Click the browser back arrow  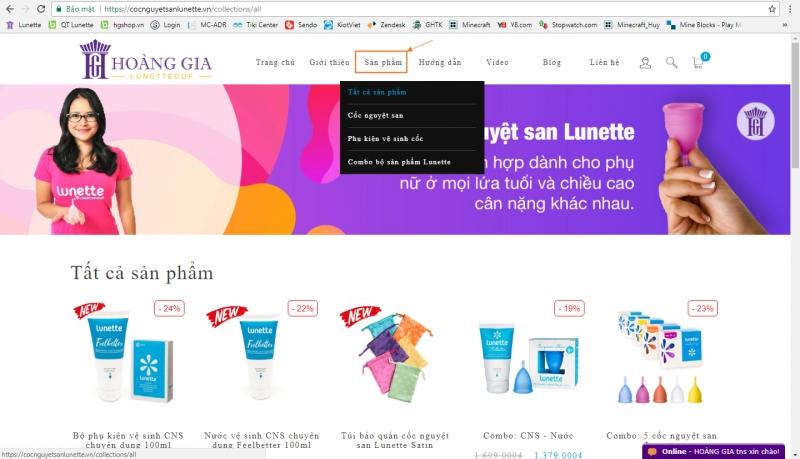pyautogui.click(x=10, y=9)
